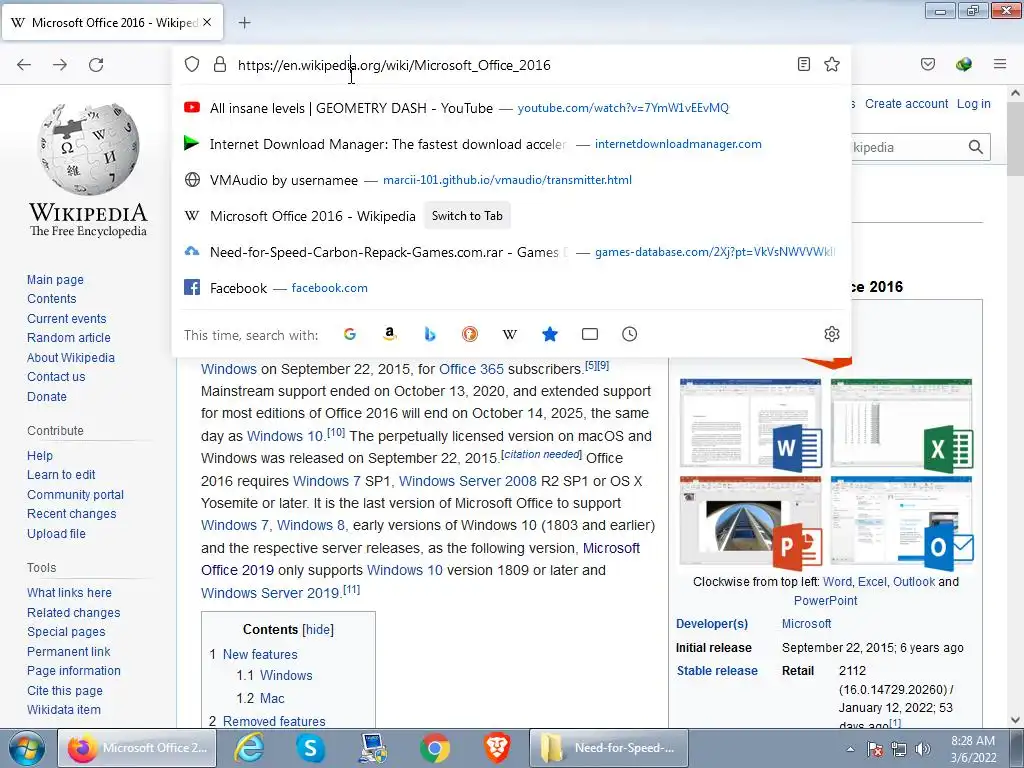Hide the Contents box via hide toggle
This screenshot has height=768, width=1024.
point(318,630)
